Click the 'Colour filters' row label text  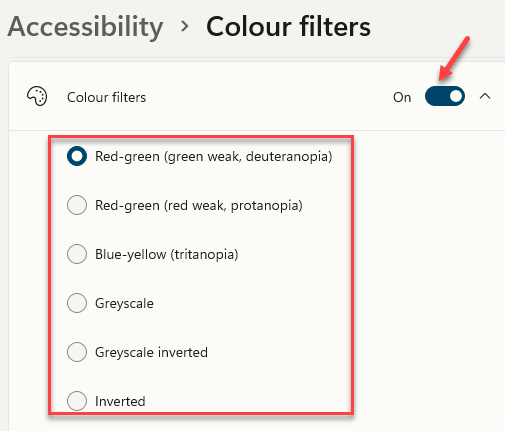point(107,97)
